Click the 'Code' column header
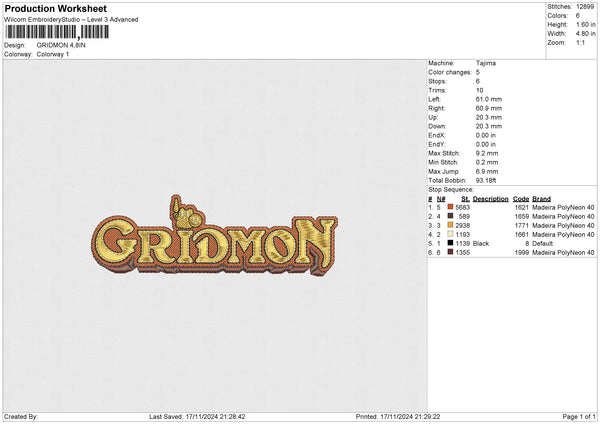The image size is (600, 424). pyautogui.click(x=521, y=199)
